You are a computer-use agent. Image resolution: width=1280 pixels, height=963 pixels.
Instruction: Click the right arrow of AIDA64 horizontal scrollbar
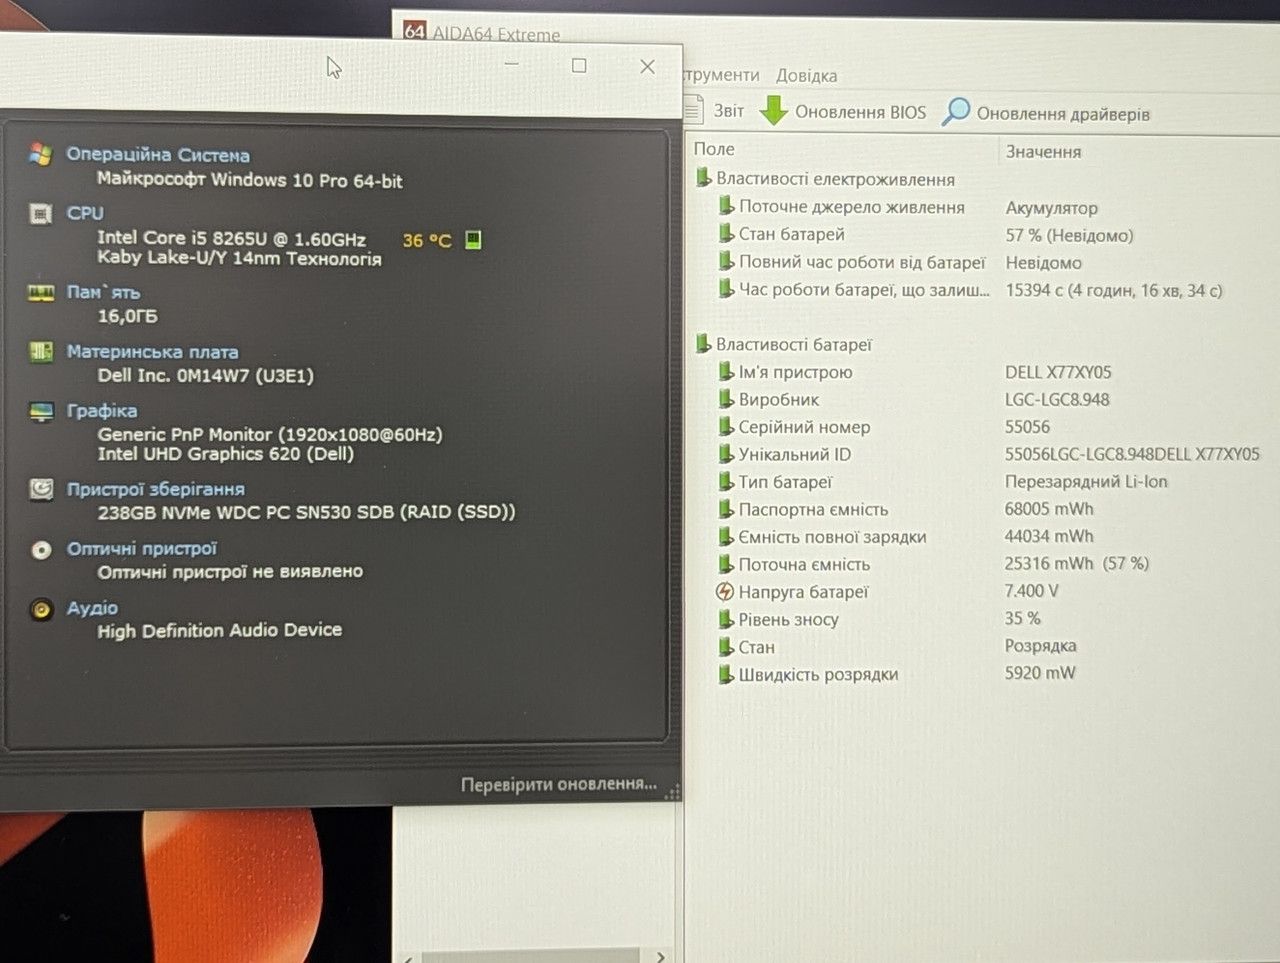click(660, 957)
